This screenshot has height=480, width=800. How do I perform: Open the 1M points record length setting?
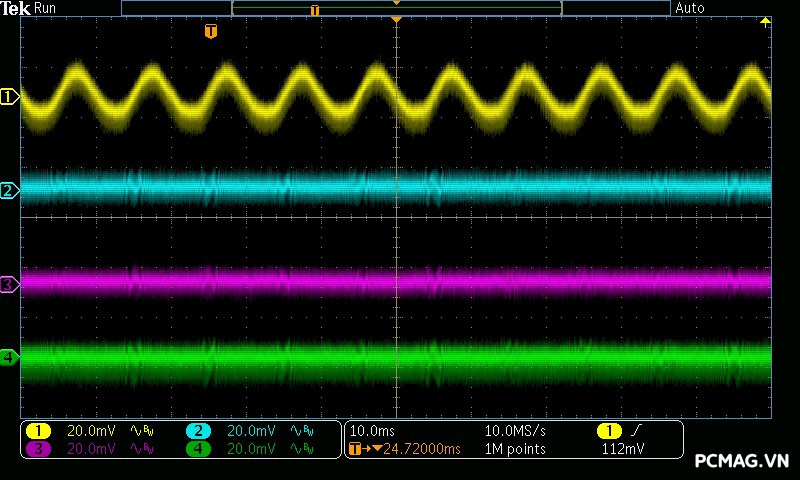pos(515,449)
